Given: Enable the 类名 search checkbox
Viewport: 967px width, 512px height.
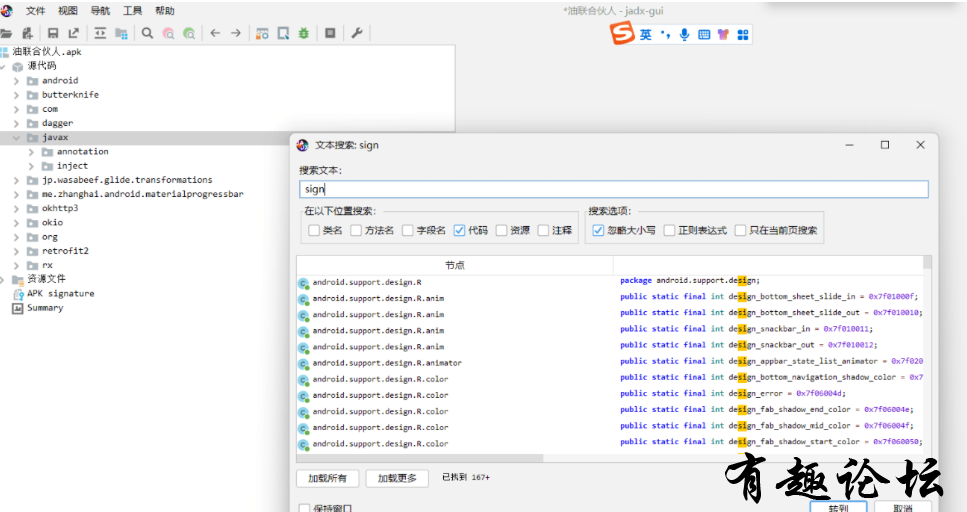Looking at the screenshot, I should click(314, 230).
